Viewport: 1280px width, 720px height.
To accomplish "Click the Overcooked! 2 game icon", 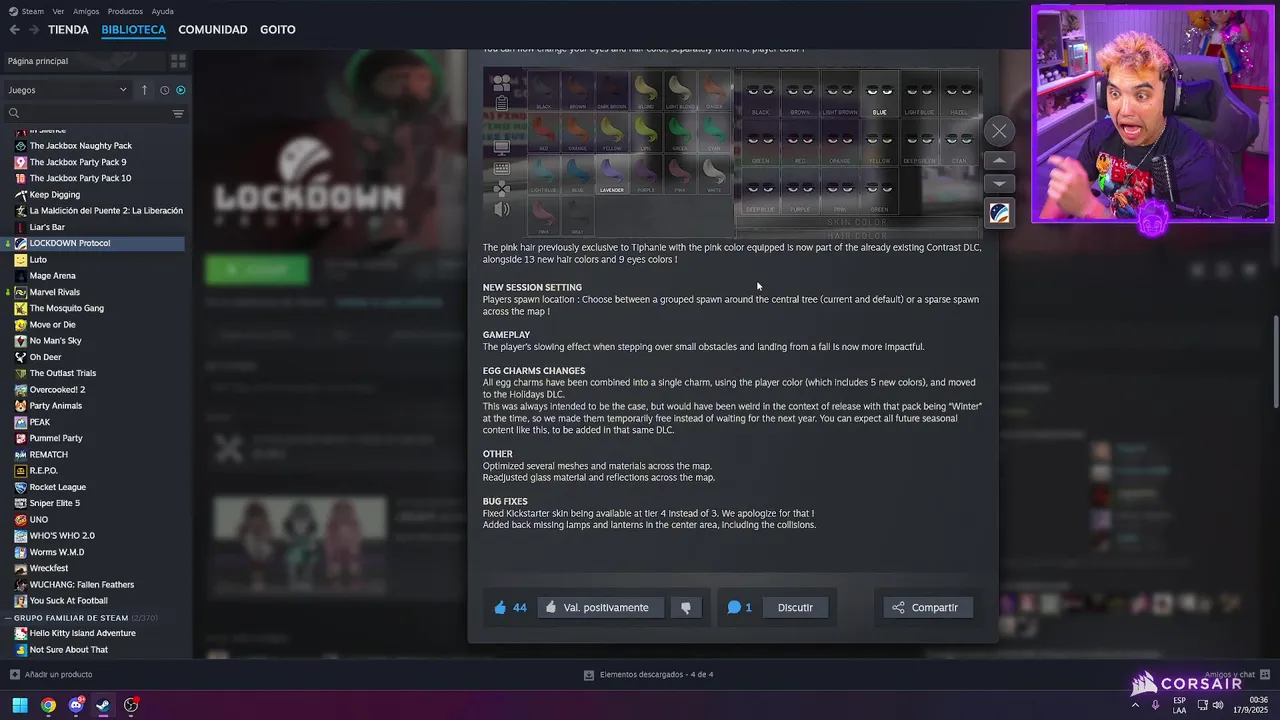I will (x=21, y=390).
